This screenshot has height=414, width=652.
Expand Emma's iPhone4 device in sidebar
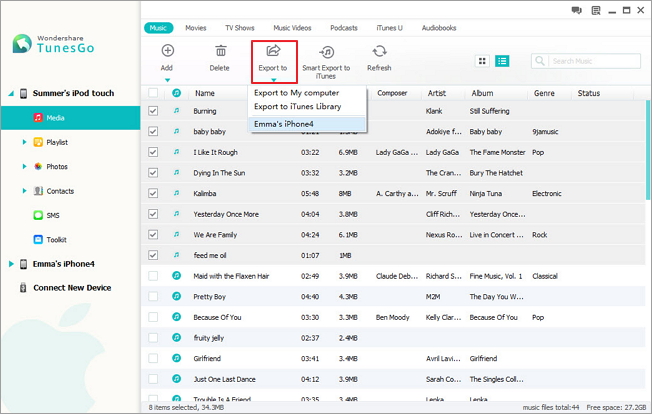pos(11,264)
